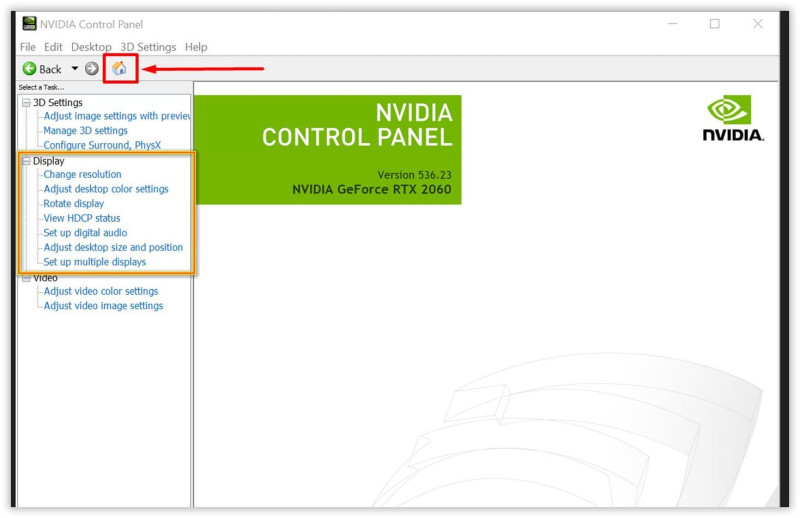Screen dimensions: 800x518
Task: Select Adjust desktop size and position
Action: point(113,248)
